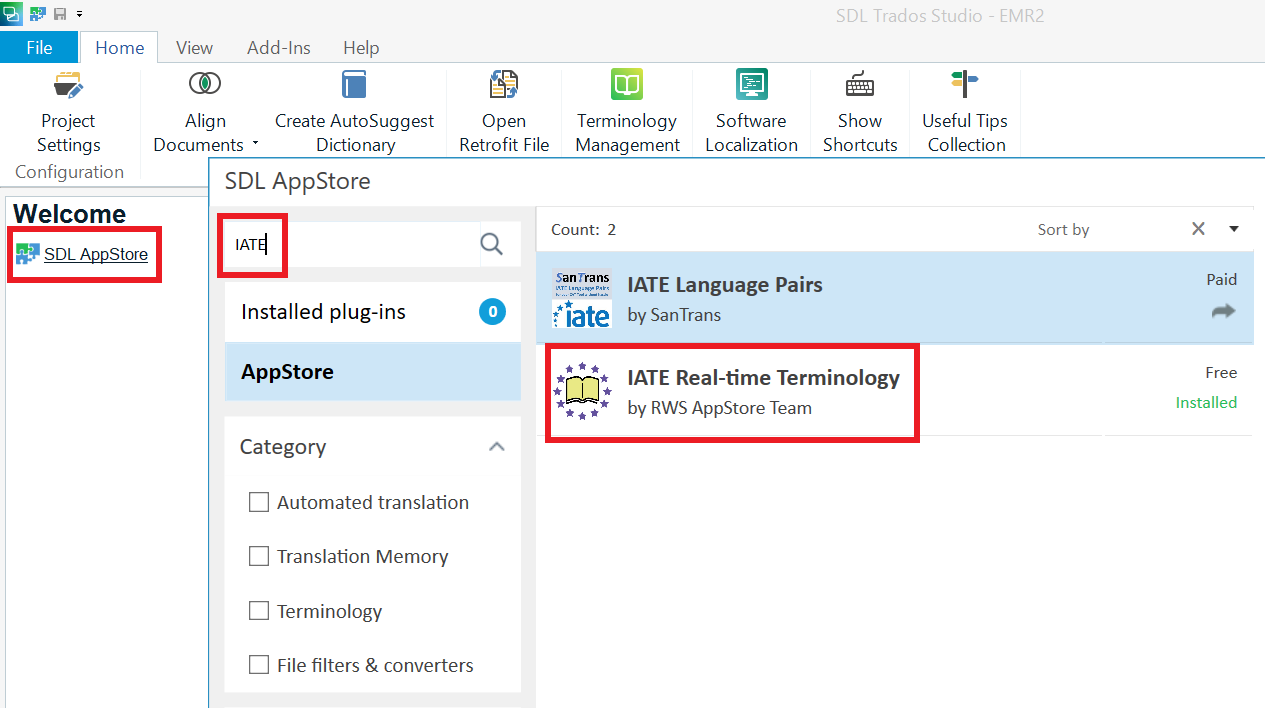Open the Help ribbon tab
Screen dimensions: 1265x708
[x=361, y=47]
